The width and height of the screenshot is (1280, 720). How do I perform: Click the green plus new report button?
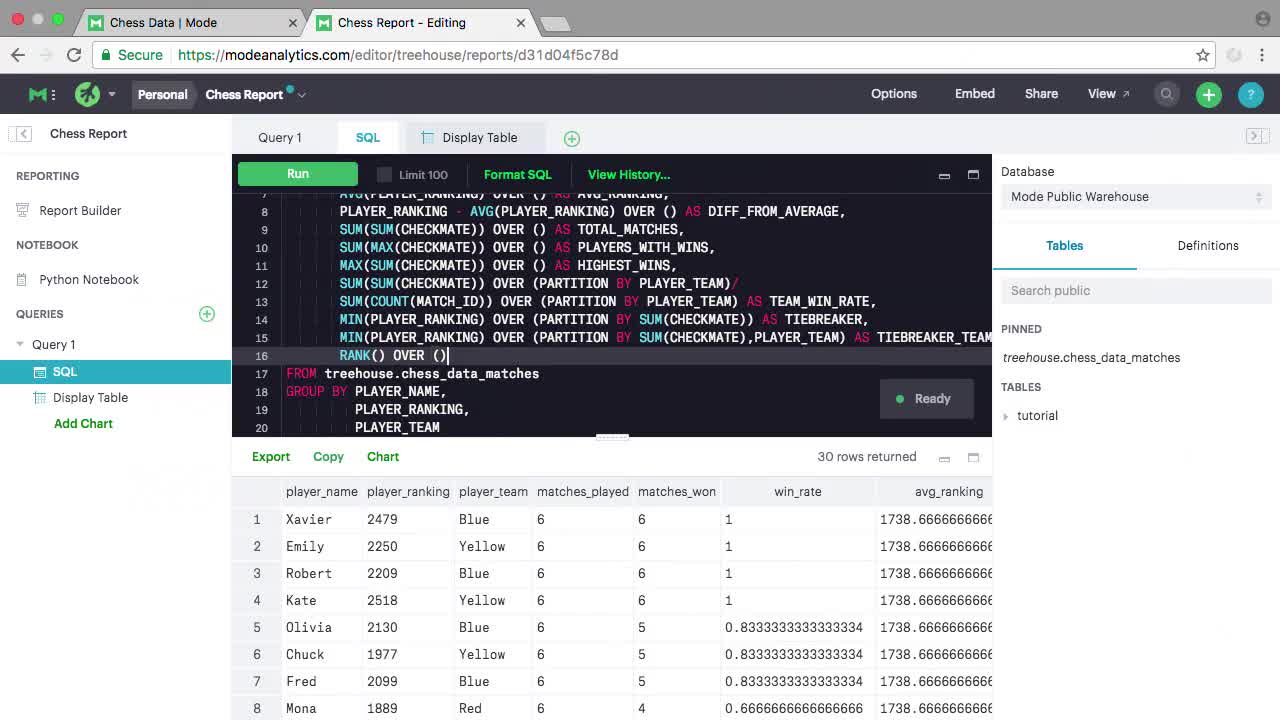click(1209, 94)
